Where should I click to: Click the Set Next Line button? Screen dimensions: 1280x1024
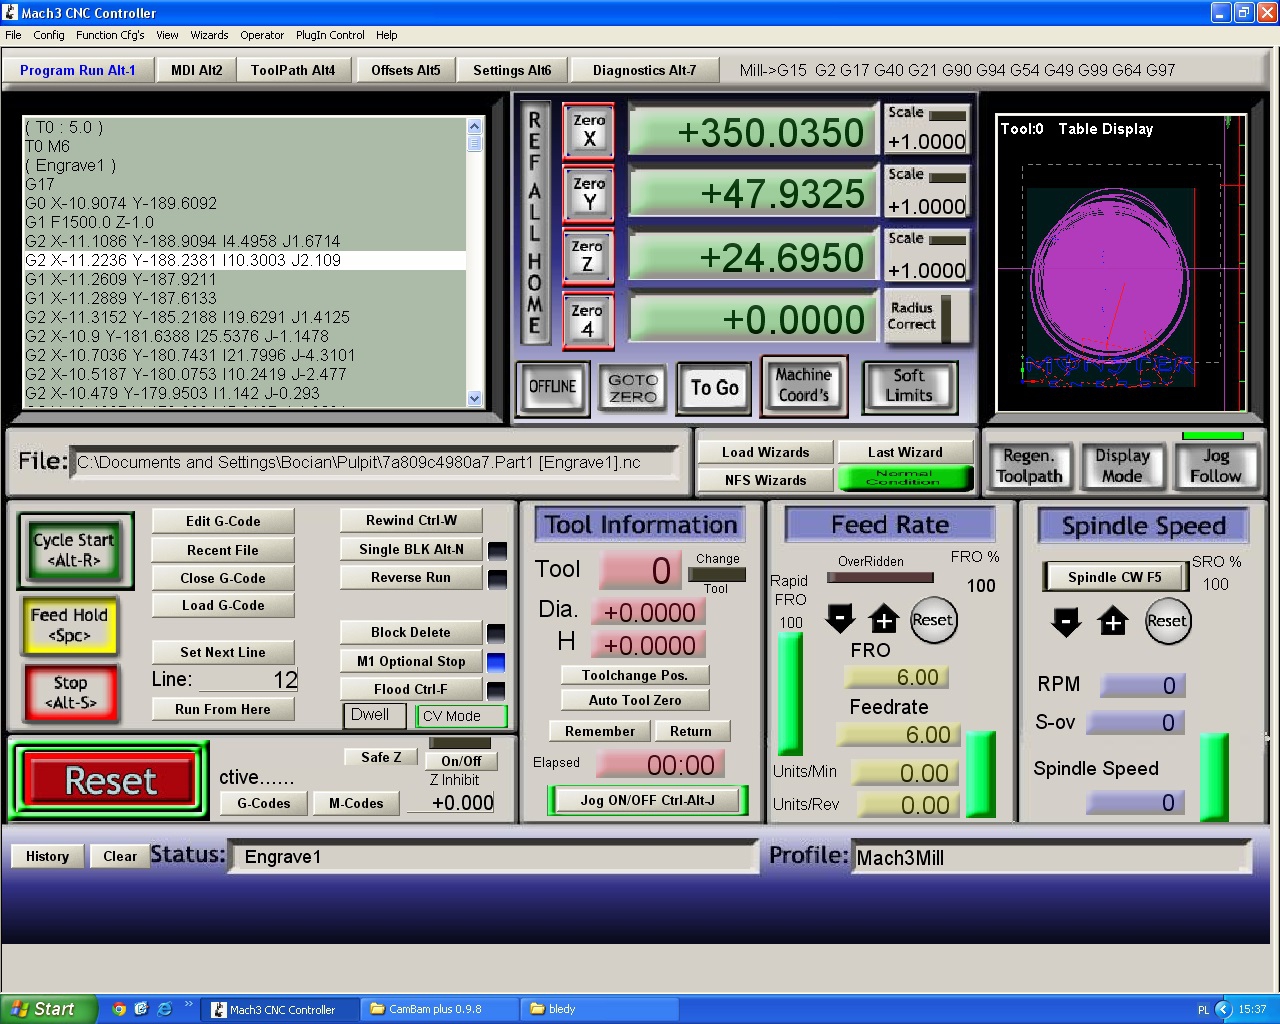(223, 652)
